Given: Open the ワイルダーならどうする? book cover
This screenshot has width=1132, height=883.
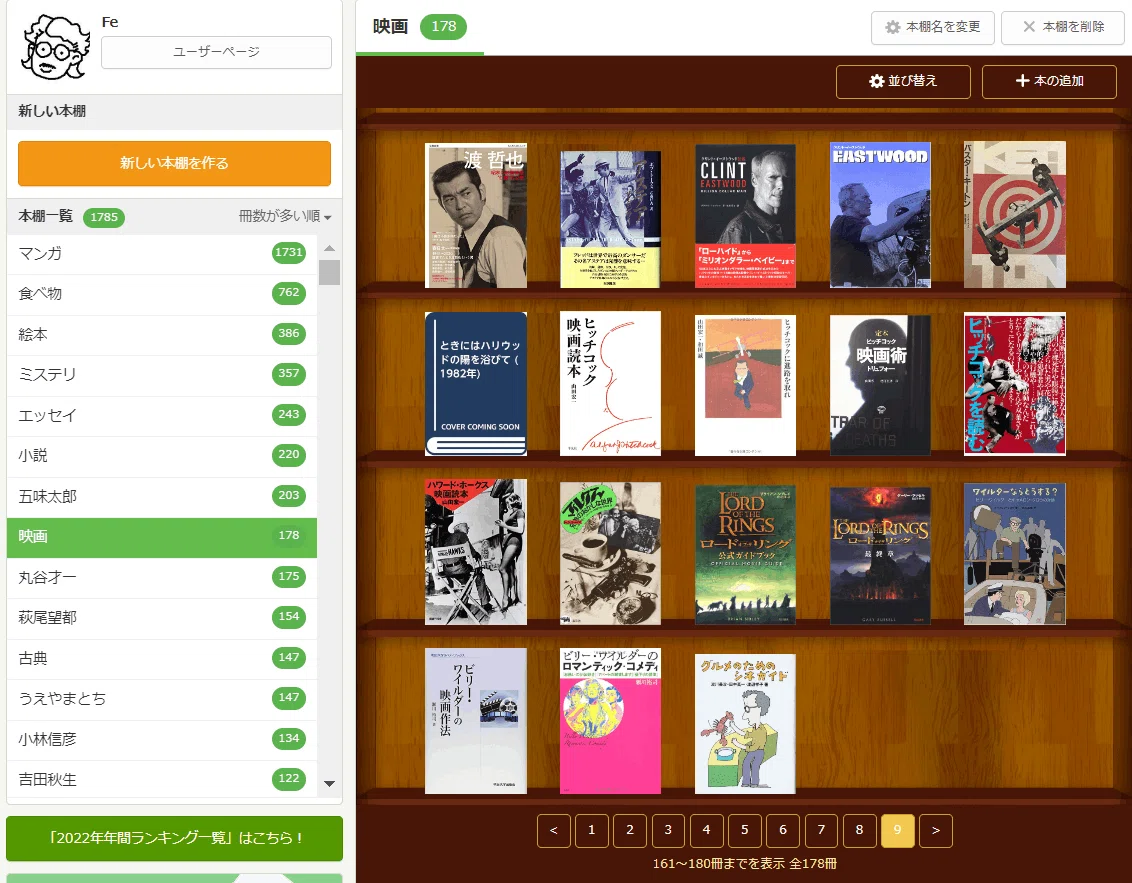Looking at the screenshot, I should (1014, 554).
